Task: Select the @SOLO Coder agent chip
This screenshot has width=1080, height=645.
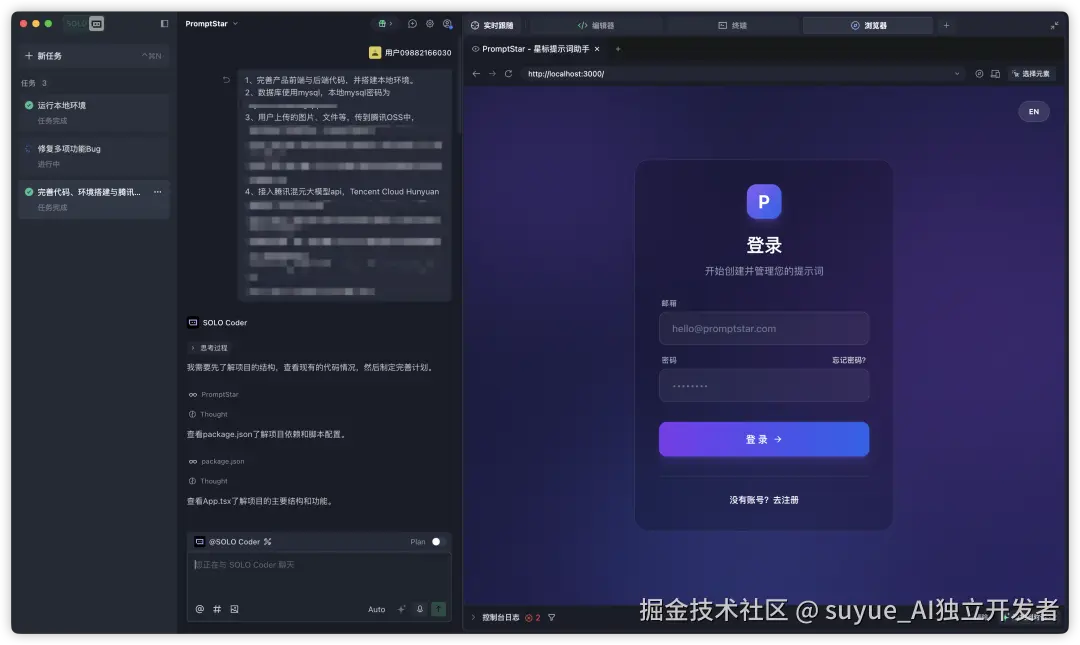Action: pyautogui.click(x=233, y=542)
